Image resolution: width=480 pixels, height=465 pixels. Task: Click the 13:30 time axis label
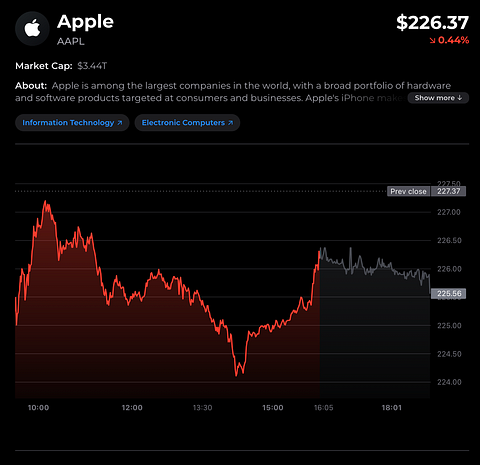[x=202, y=408]
